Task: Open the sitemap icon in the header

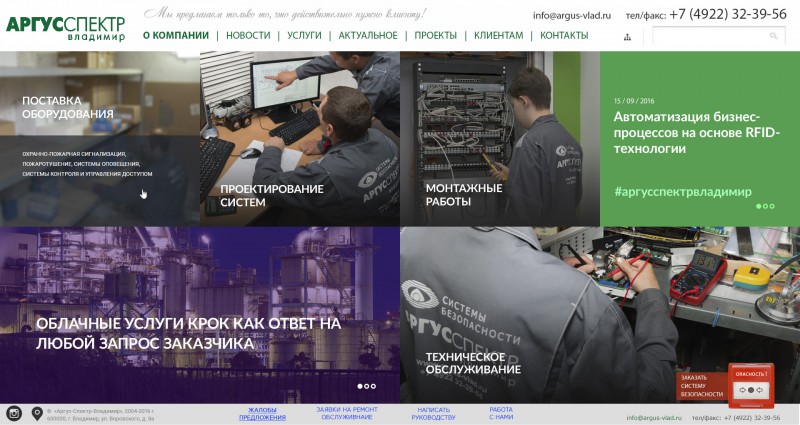Action: pyautogui.click(x=627, y=37)
